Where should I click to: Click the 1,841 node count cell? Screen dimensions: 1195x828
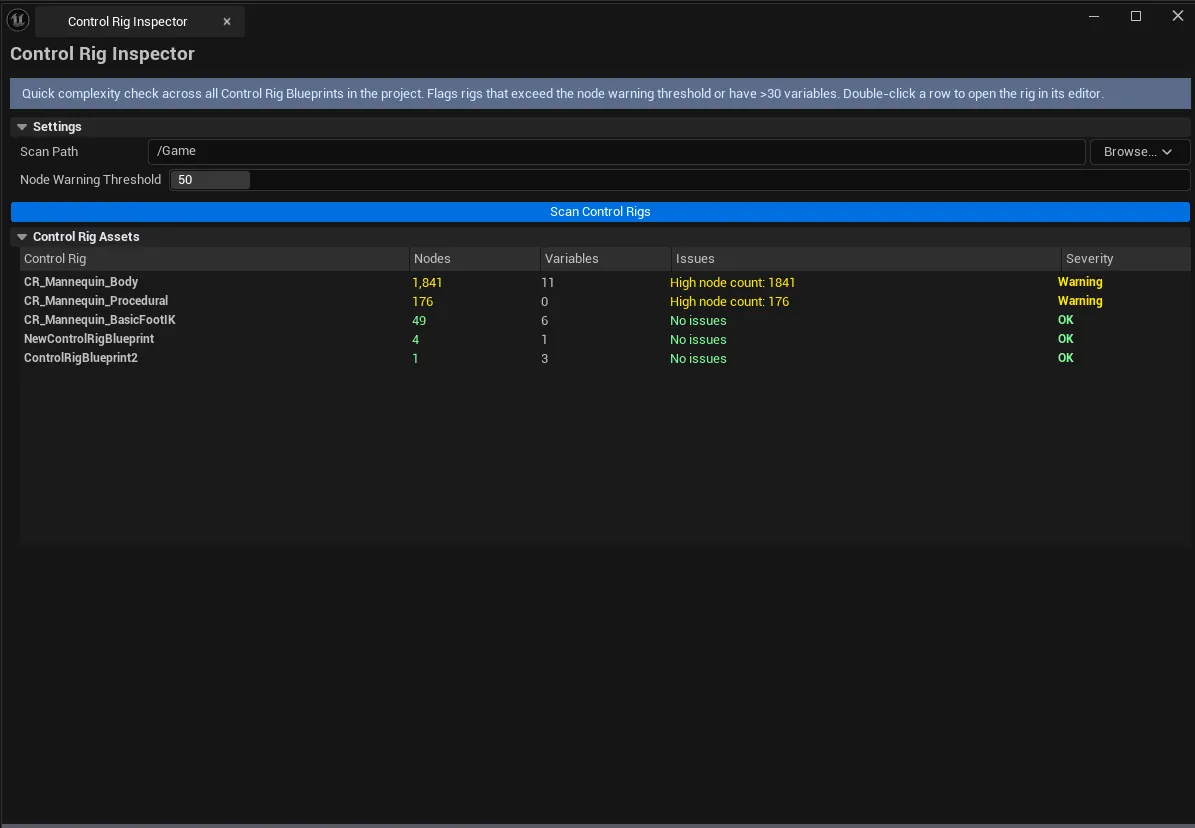pos(427,283)
